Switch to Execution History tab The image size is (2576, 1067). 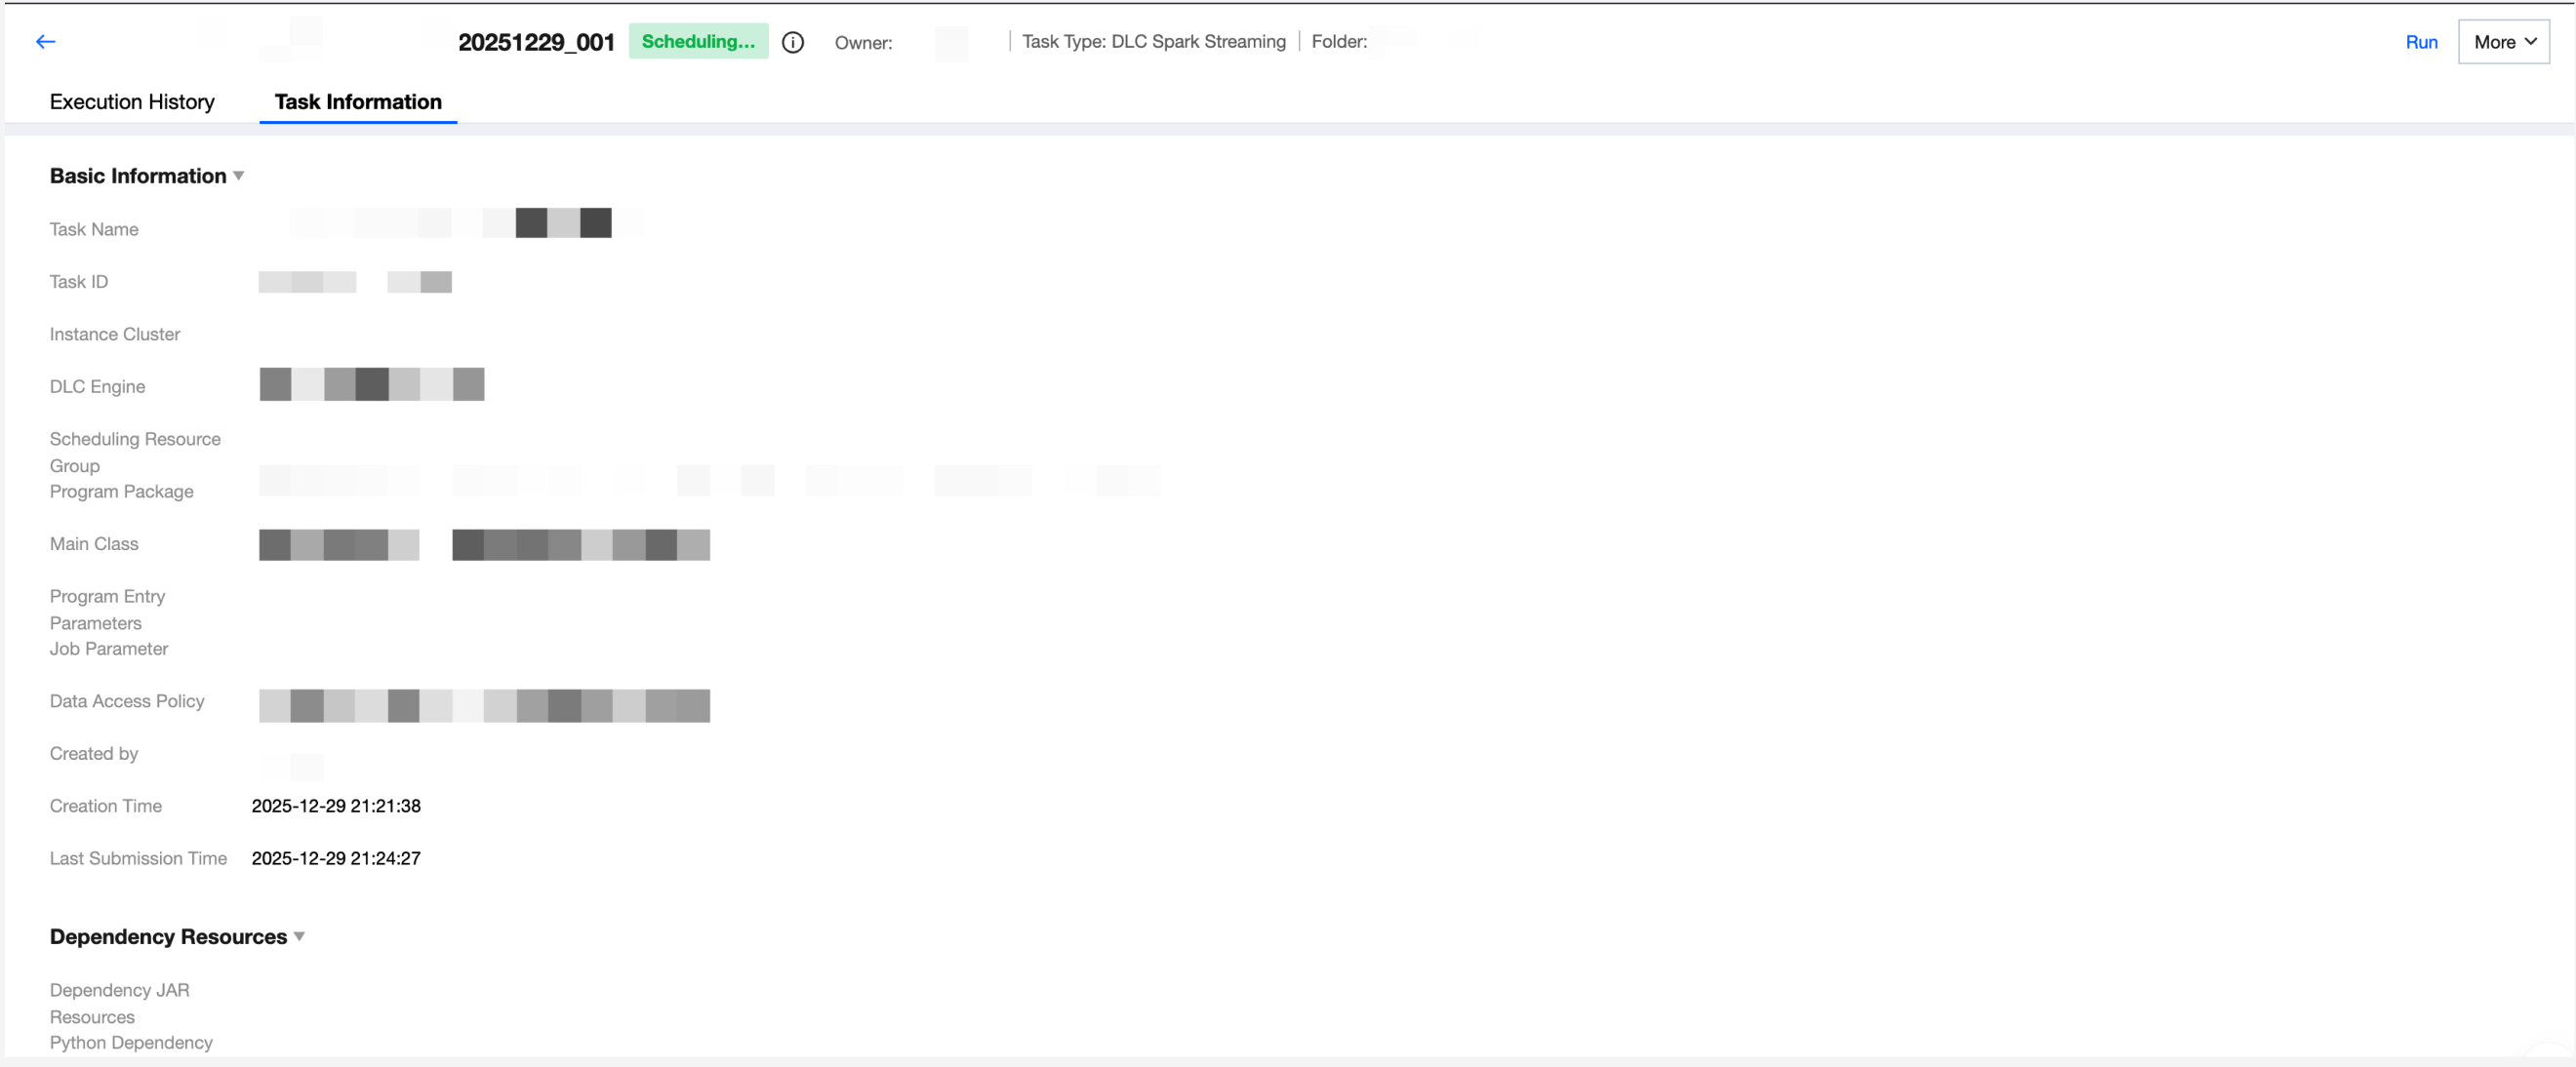pos(132,102)
